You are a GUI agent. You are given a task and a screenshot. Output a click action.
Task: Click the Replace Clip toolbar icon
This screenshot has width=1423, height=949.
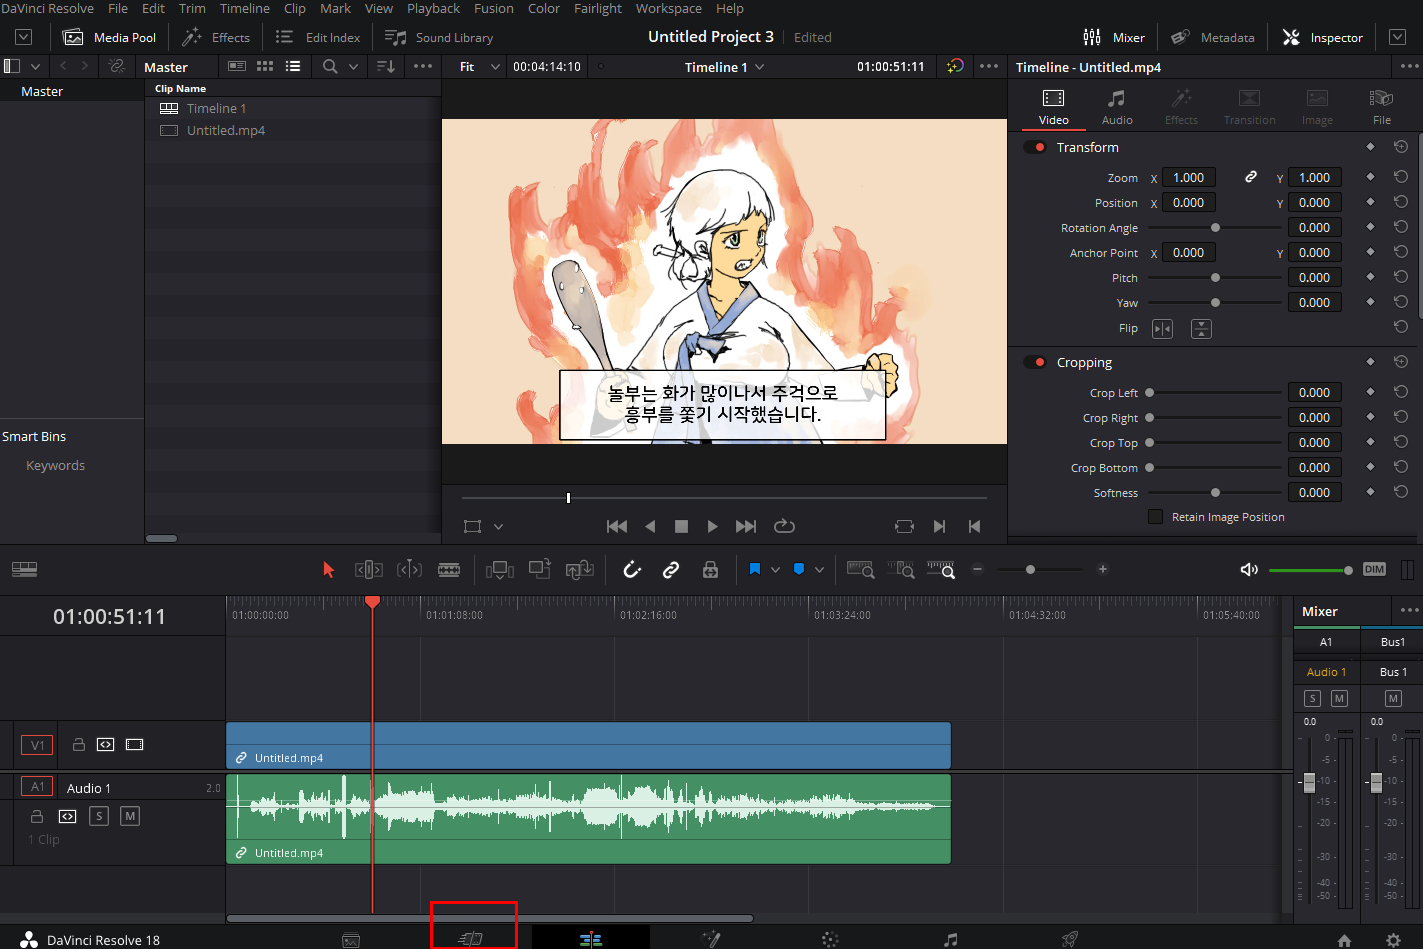(580, 569)
